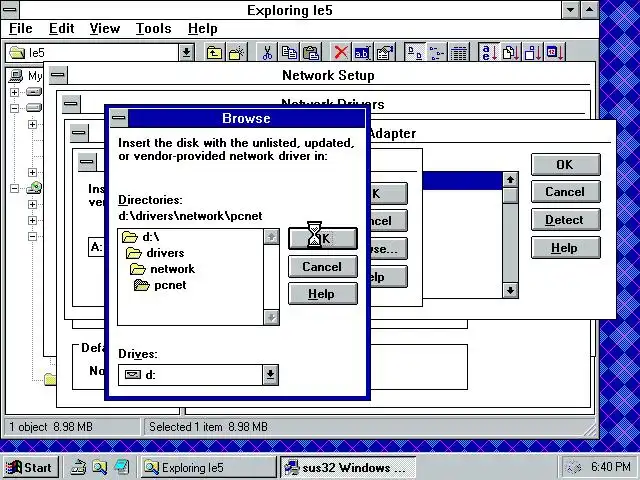
Task: Click scroll-up arrow of adapter list
Action: coord(510,180)
